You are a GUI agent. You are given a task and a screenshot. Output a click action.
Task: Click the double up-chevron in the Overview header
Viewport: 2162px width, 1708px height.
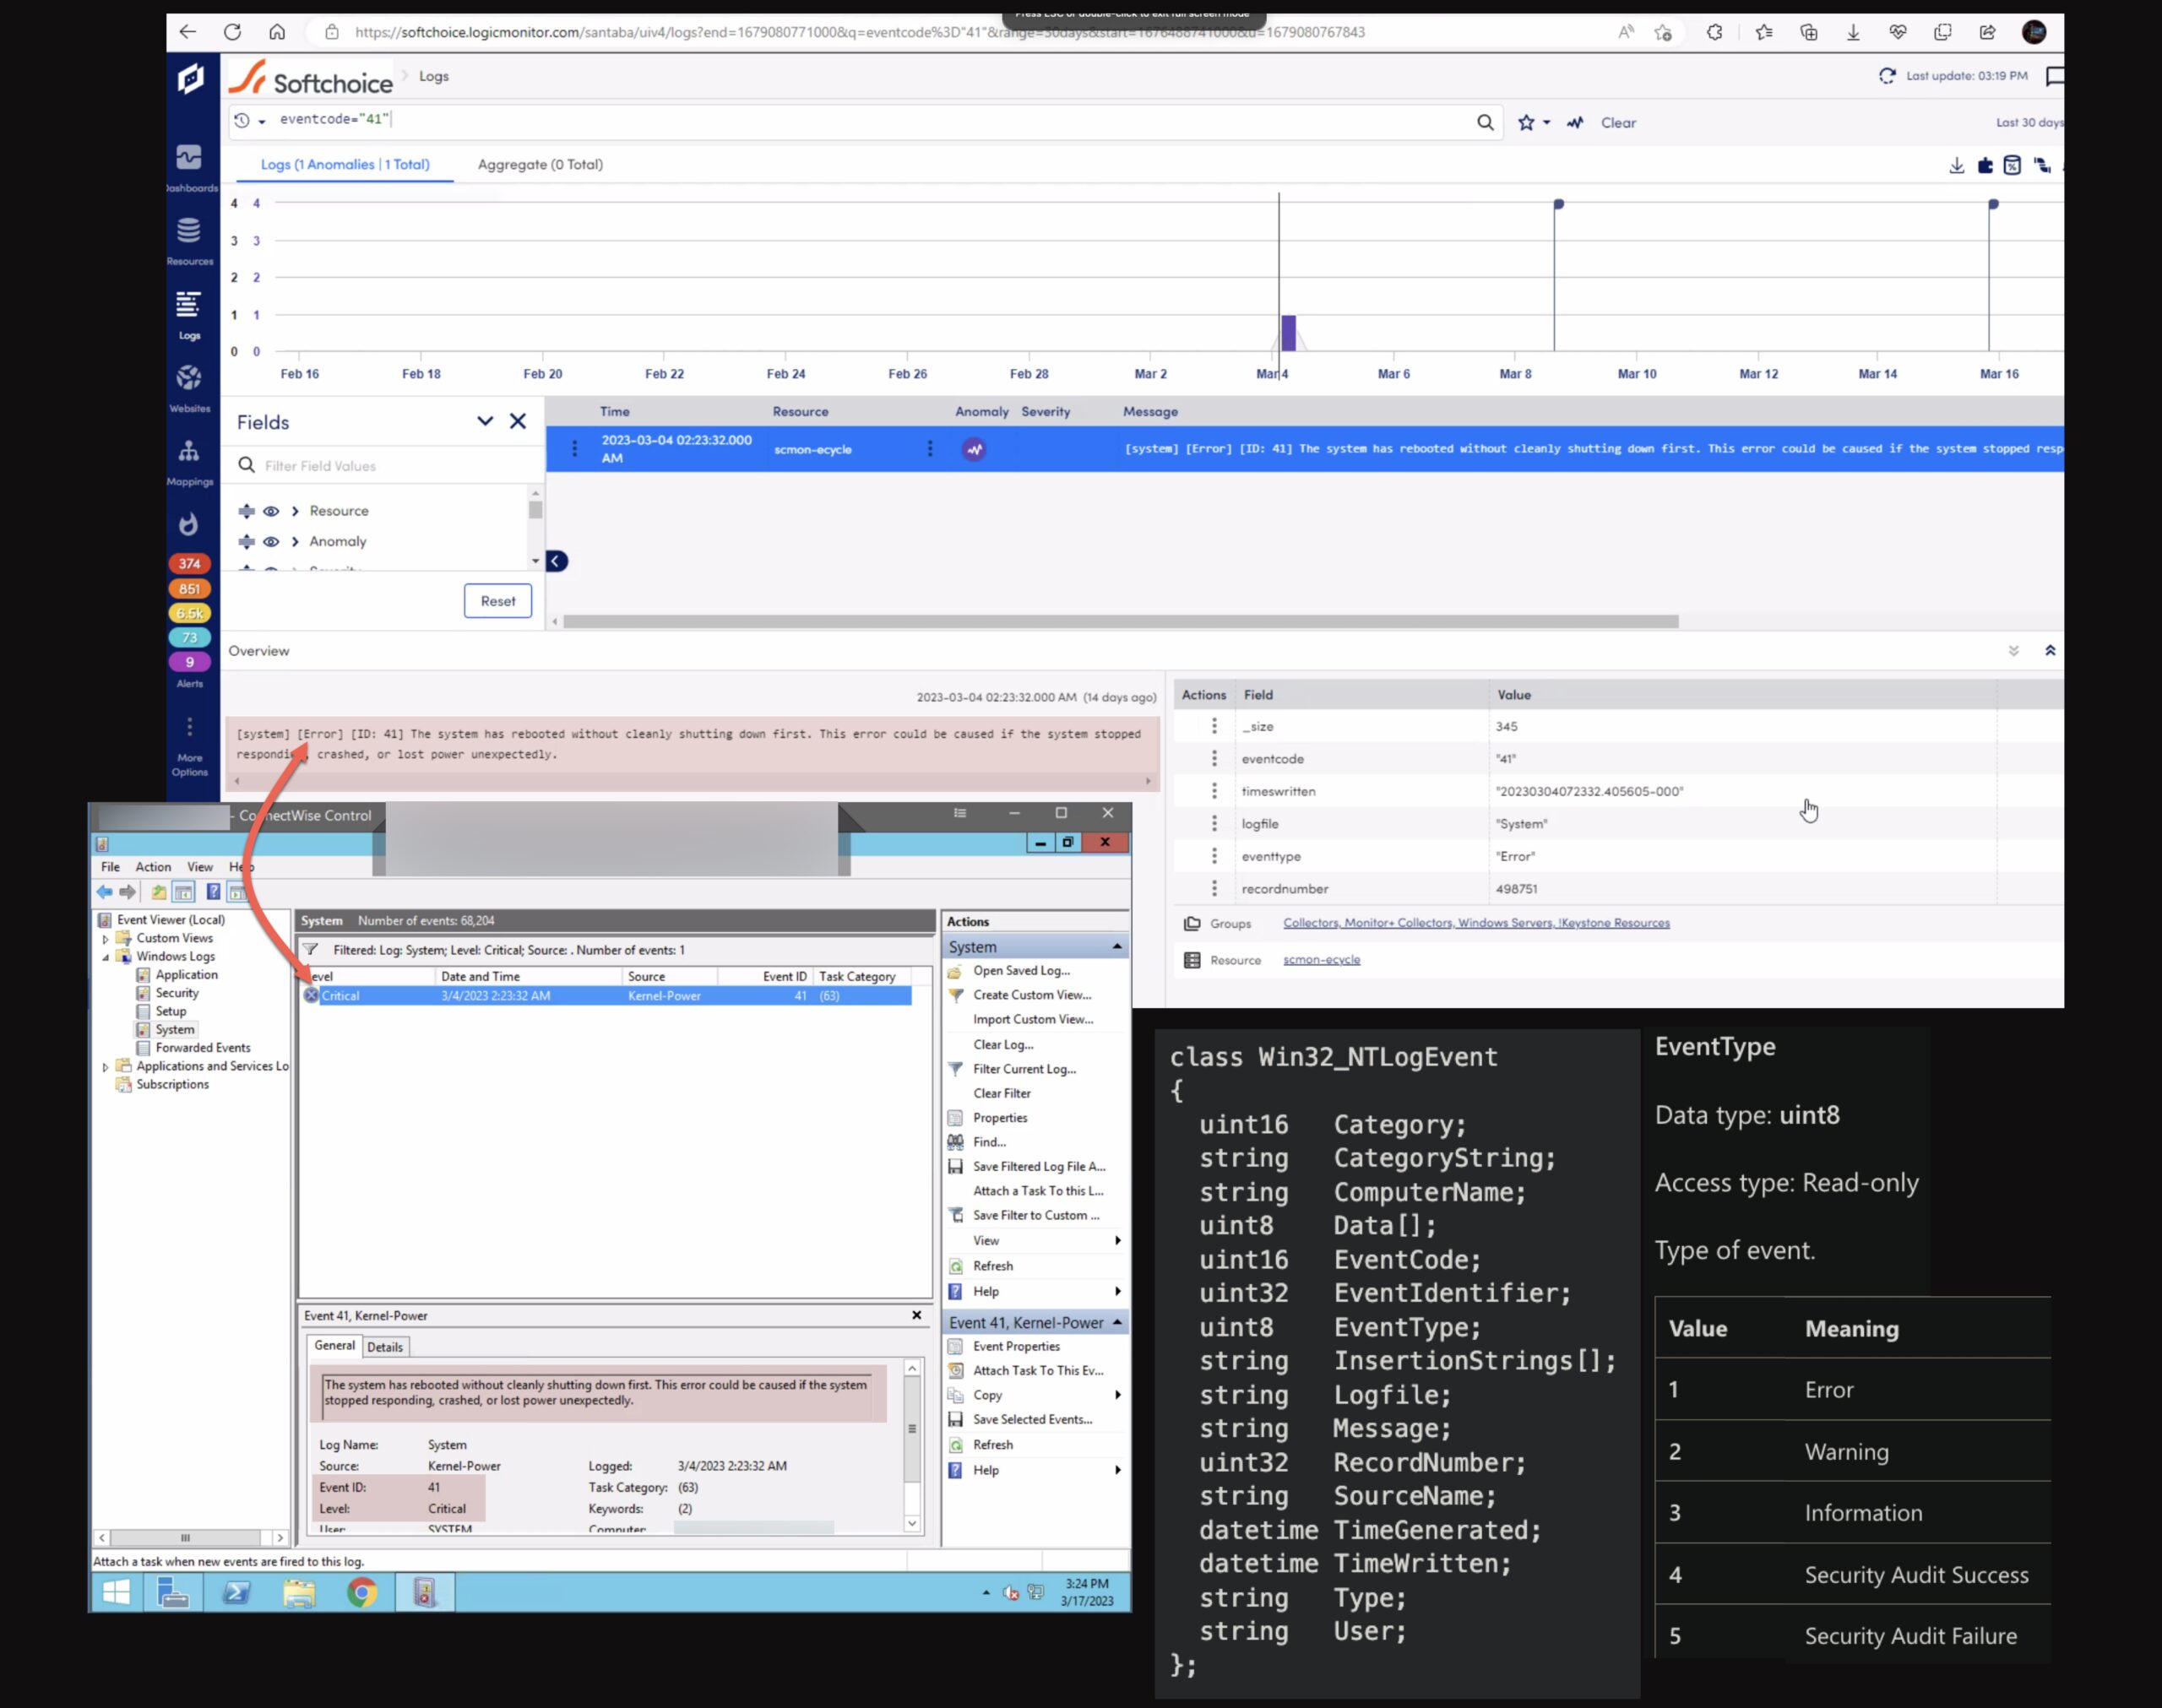click(2050, 650)
